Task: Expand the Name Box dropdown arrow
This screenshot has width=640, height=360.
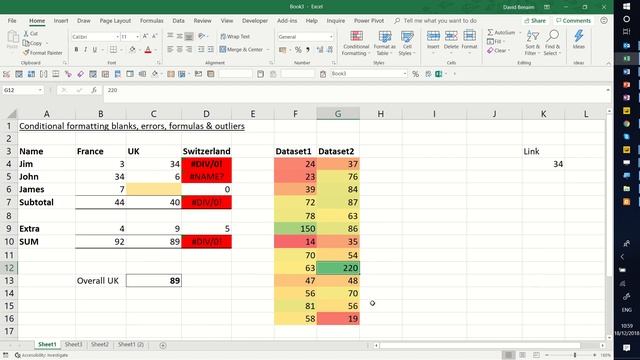Action: (40, 90)
